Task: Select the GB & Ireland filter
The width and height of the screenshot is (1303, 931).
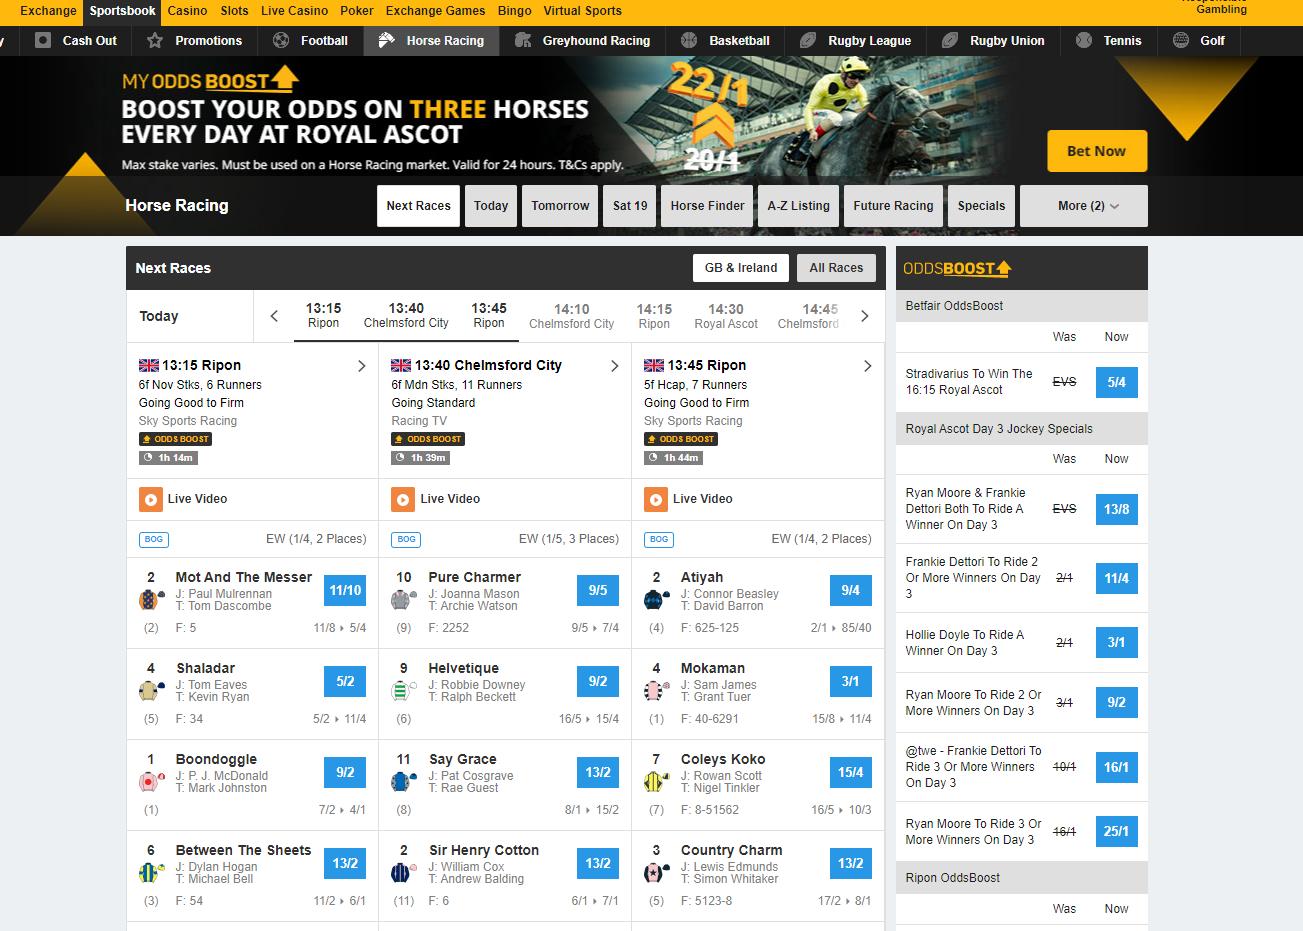Action: click(740, 268)
